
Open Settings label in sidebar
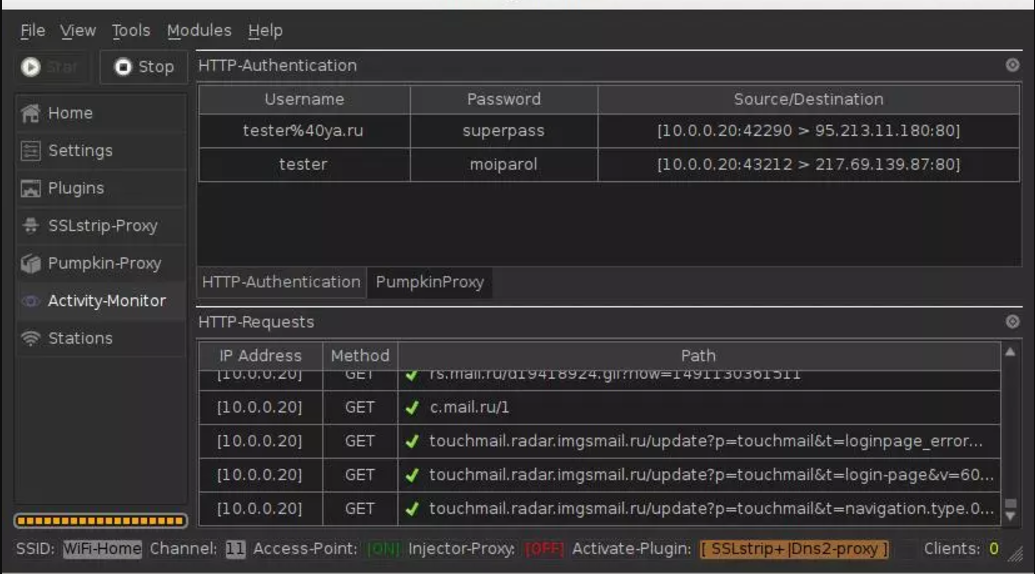80,150
